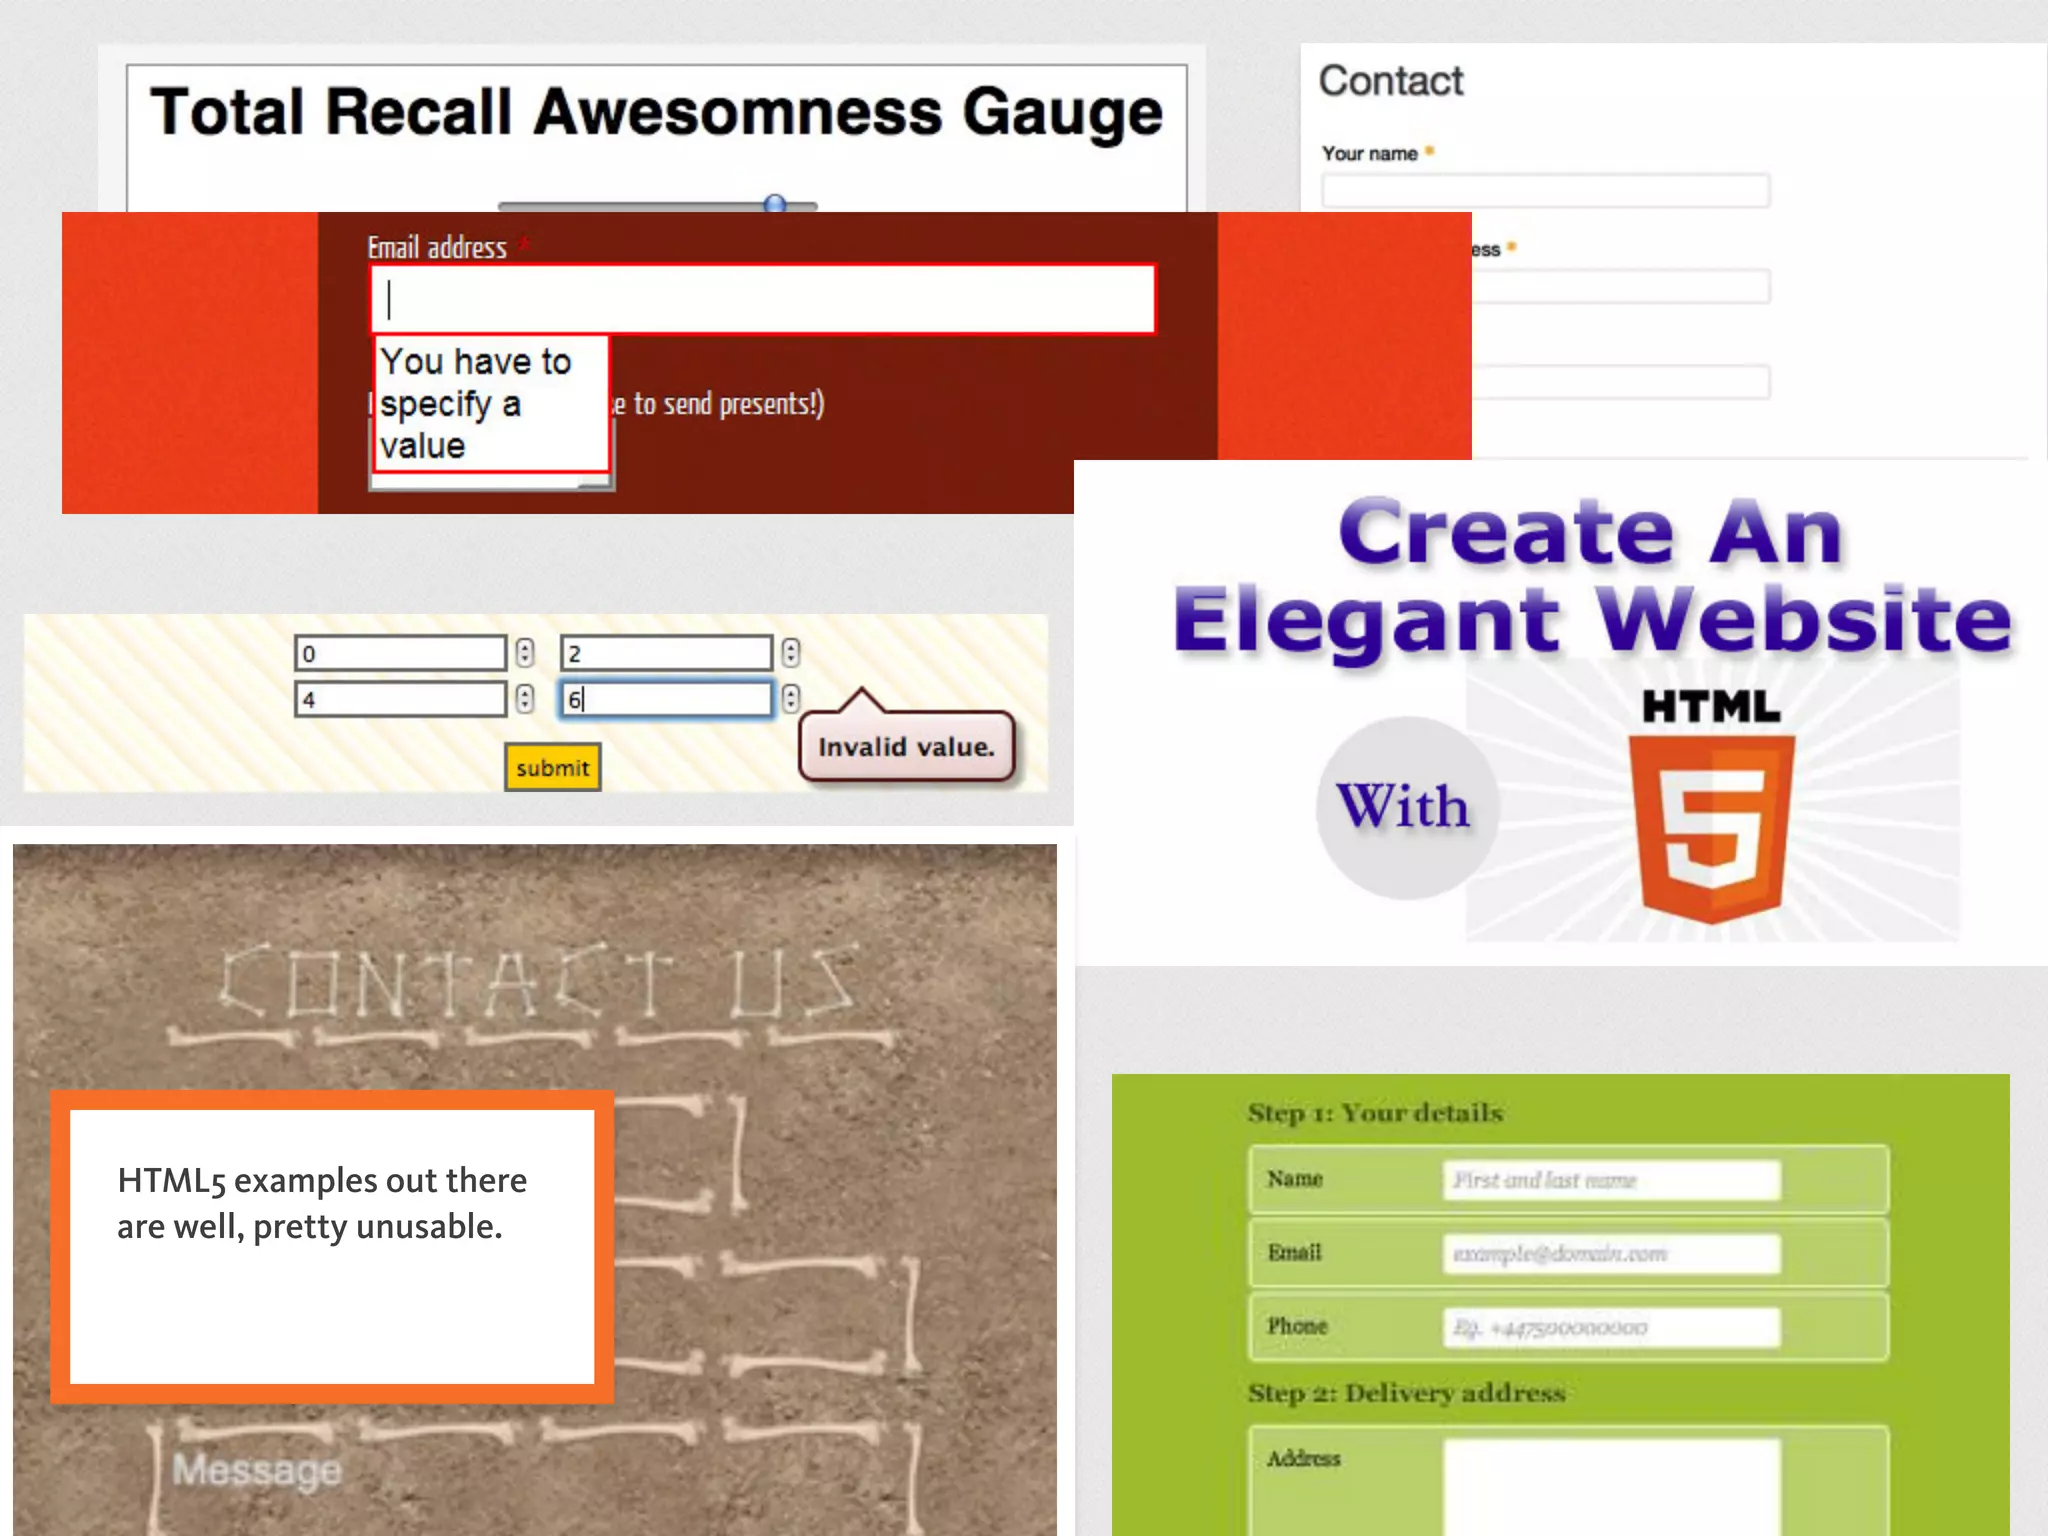Click the number field containing 2
The image size is (2048, 1536).
[666, 653]
